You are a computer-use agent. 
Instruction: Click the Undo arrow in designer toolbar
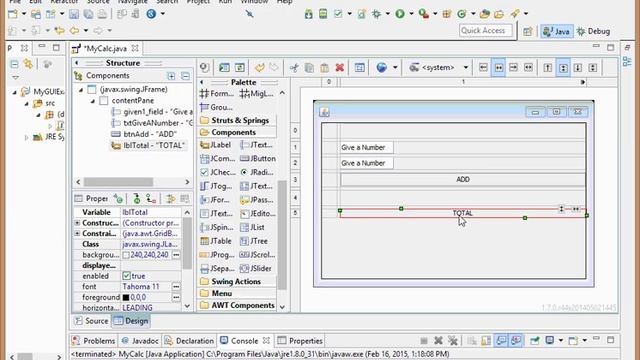(x=260, y=67)
